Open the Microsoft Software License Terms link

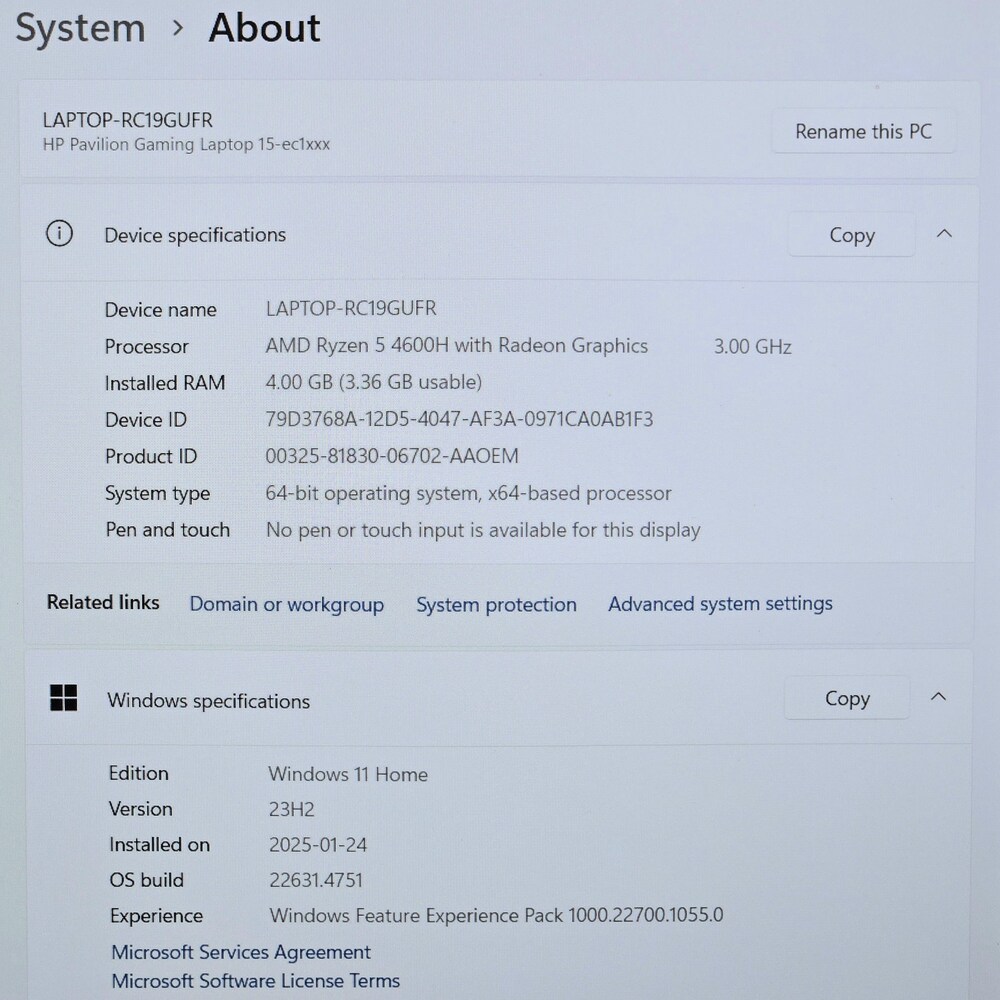[x=256, y=980]
